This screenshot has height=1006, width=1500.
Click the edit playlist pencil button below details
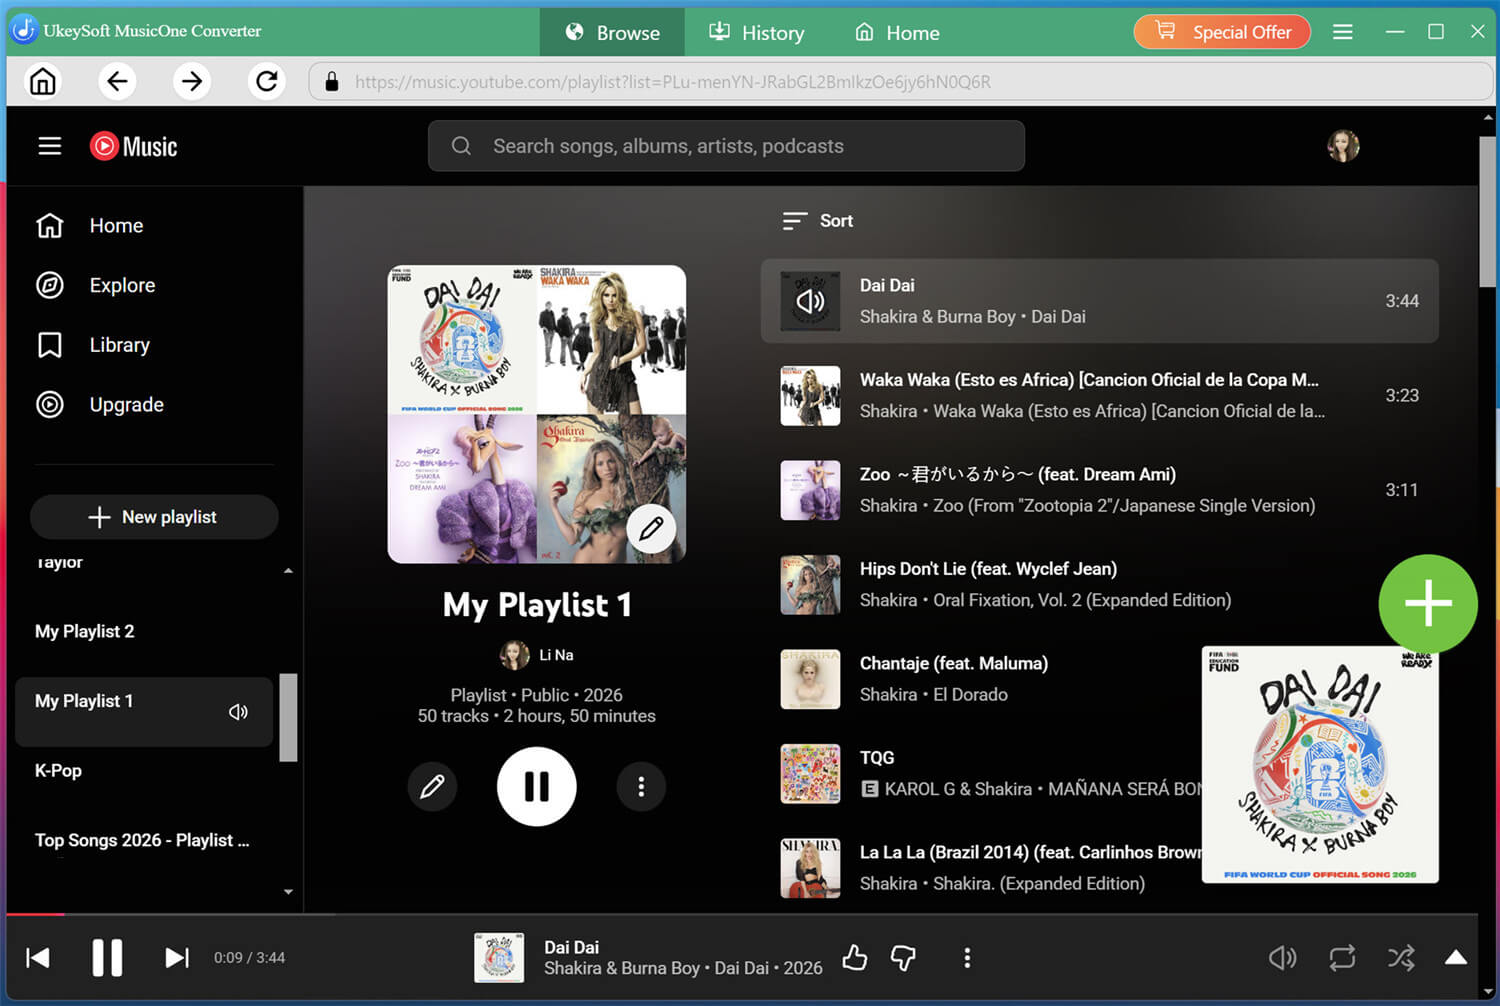tap(432, 787)
